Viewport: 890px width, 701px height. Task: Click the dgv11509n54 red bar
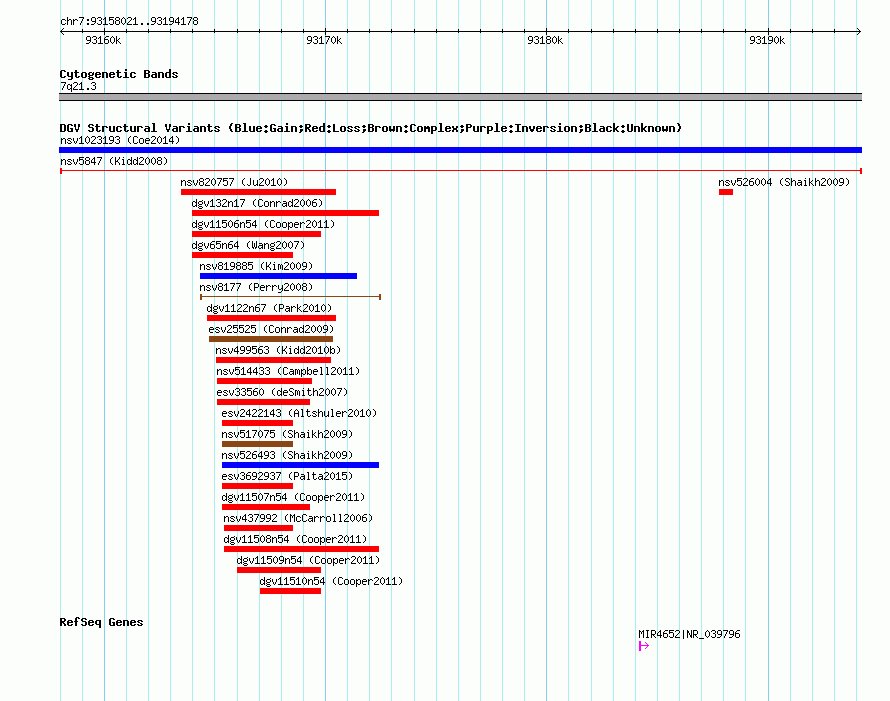tap(279, 570)
